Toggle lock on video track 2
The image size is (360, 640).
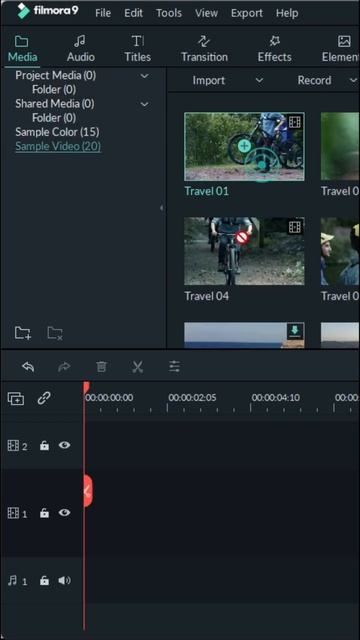(x=44, y=445)
